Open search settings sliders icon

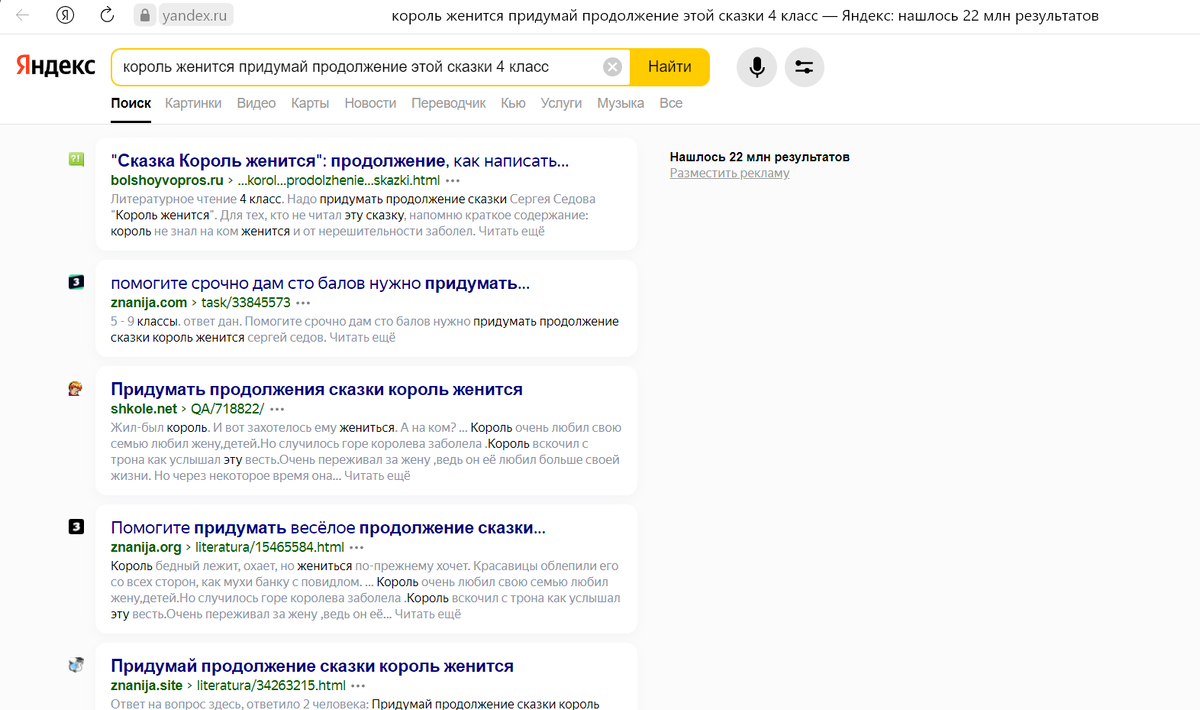[804, 67]
